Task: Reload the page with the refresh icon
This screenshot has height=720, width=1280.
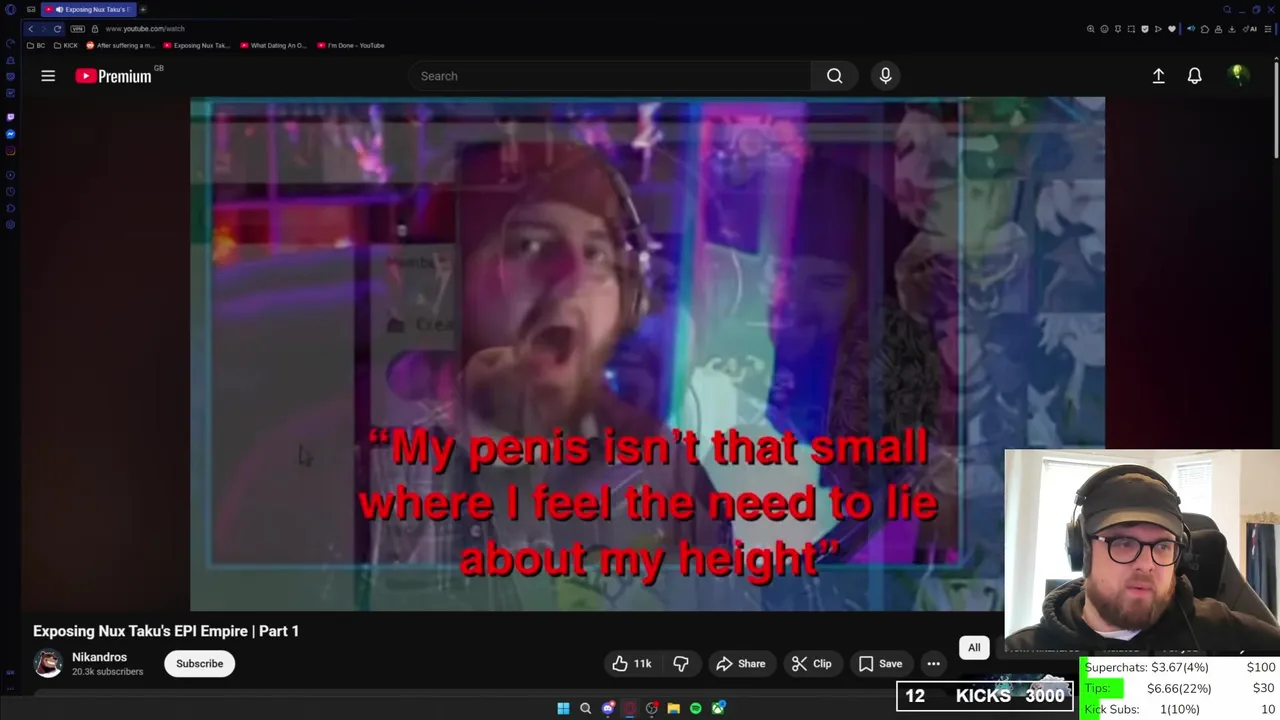Action: tap(57, 29)
